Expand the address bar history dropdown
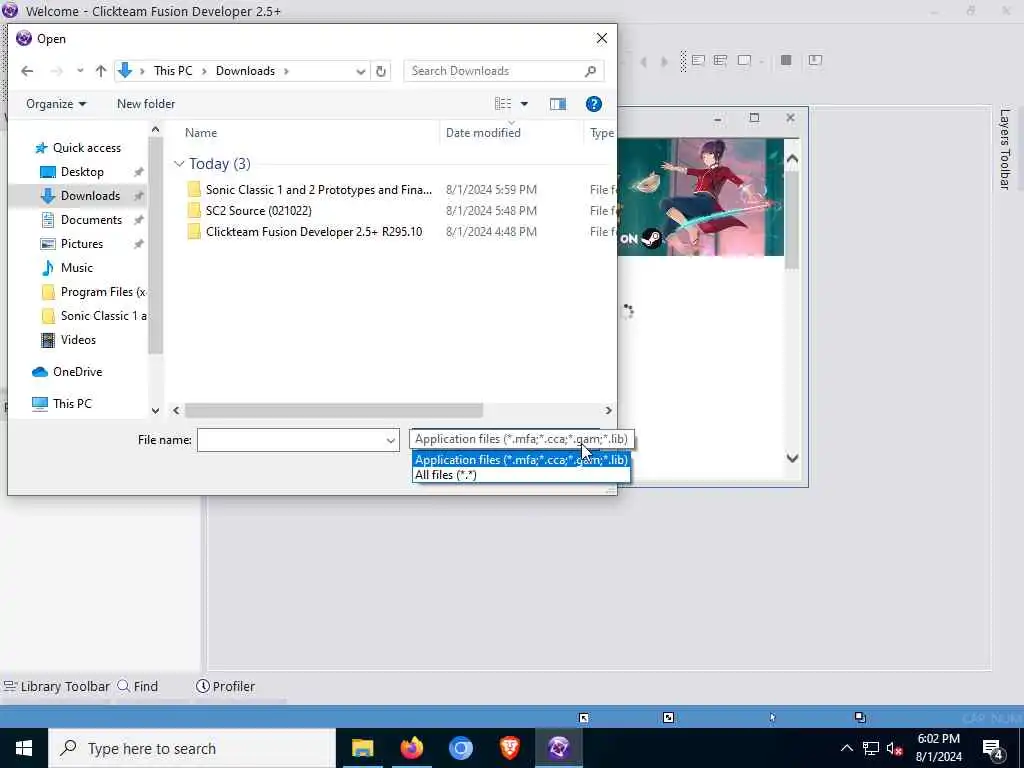Image resolution: width=1024 pixels, height=768 pixels. point(360,71)
